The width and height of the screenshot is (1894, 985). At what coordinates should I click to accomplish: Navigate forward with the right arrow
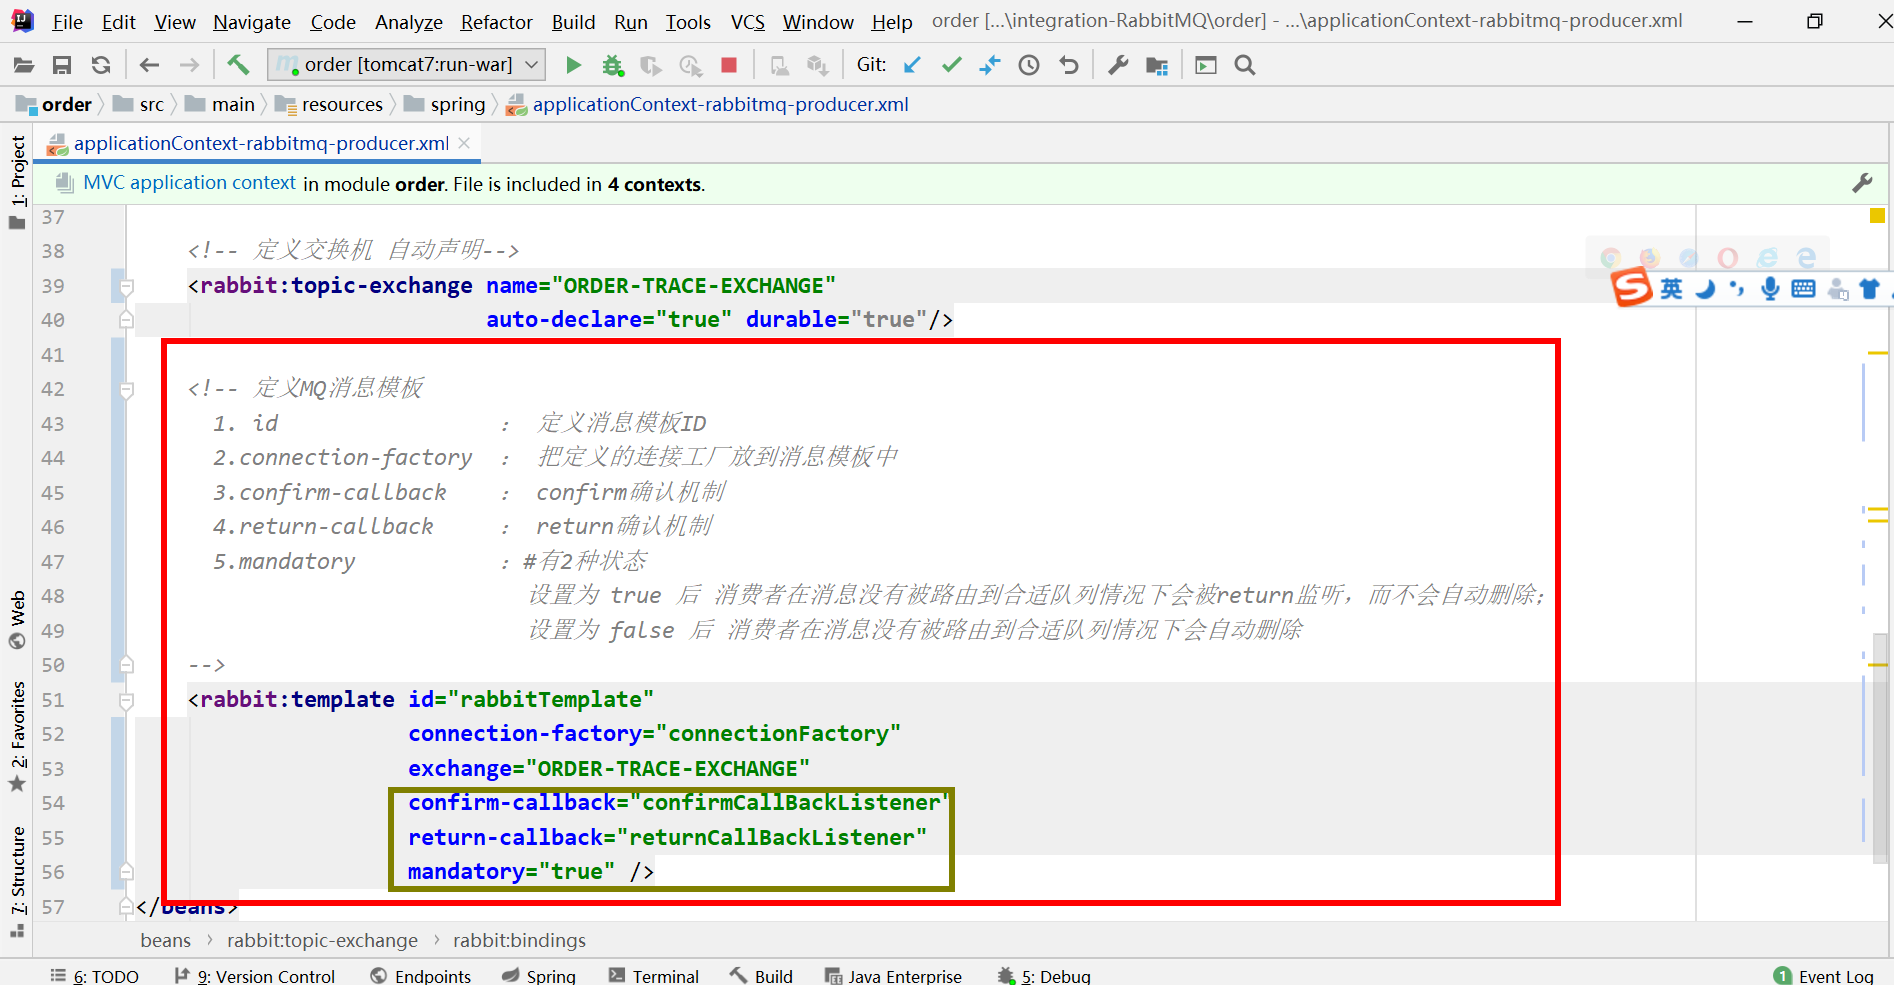click(189, 65)
